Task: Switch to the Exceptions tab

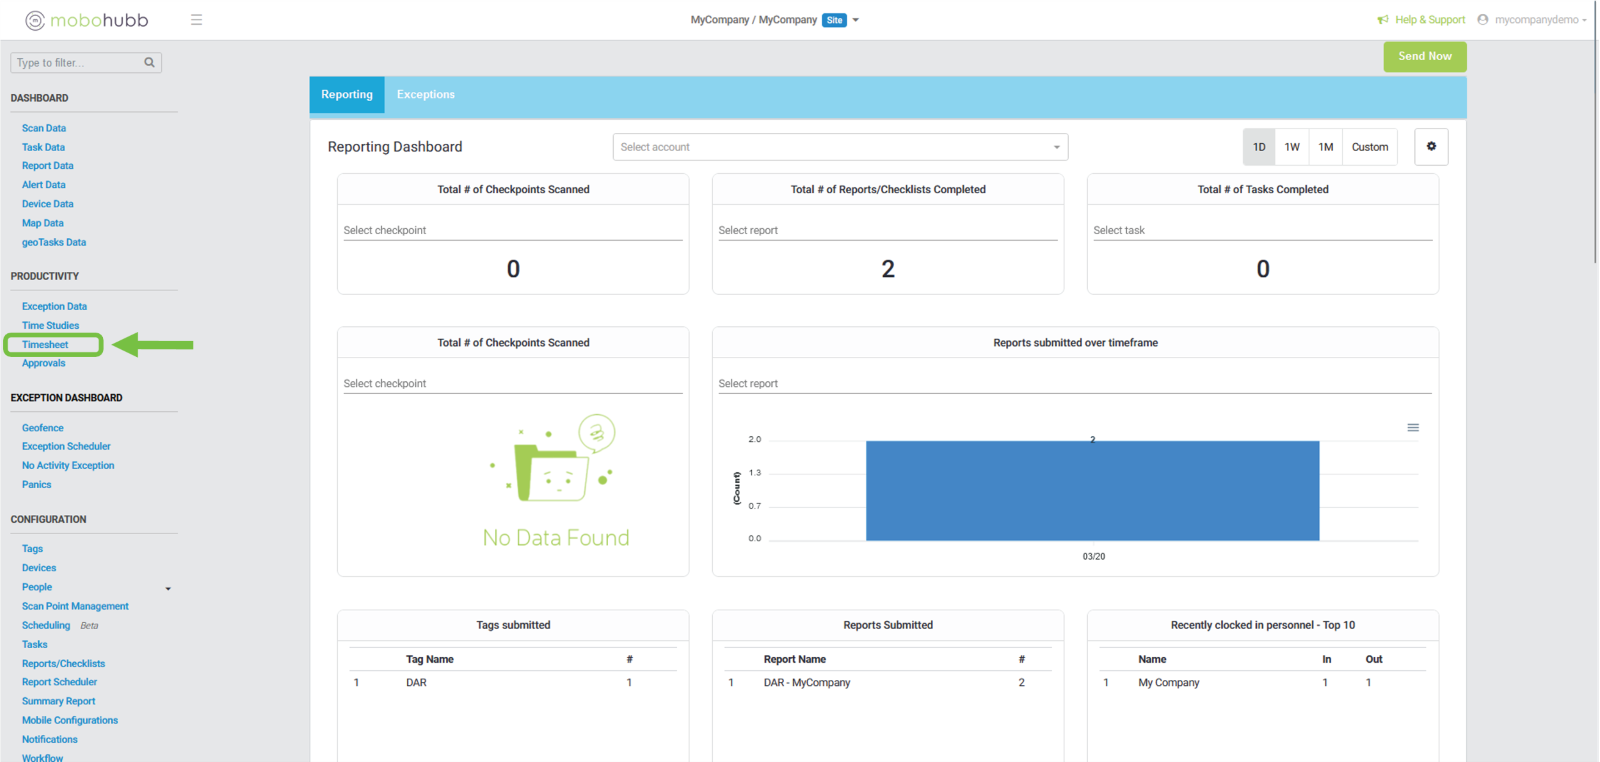Action: click(x=425, y=95)
